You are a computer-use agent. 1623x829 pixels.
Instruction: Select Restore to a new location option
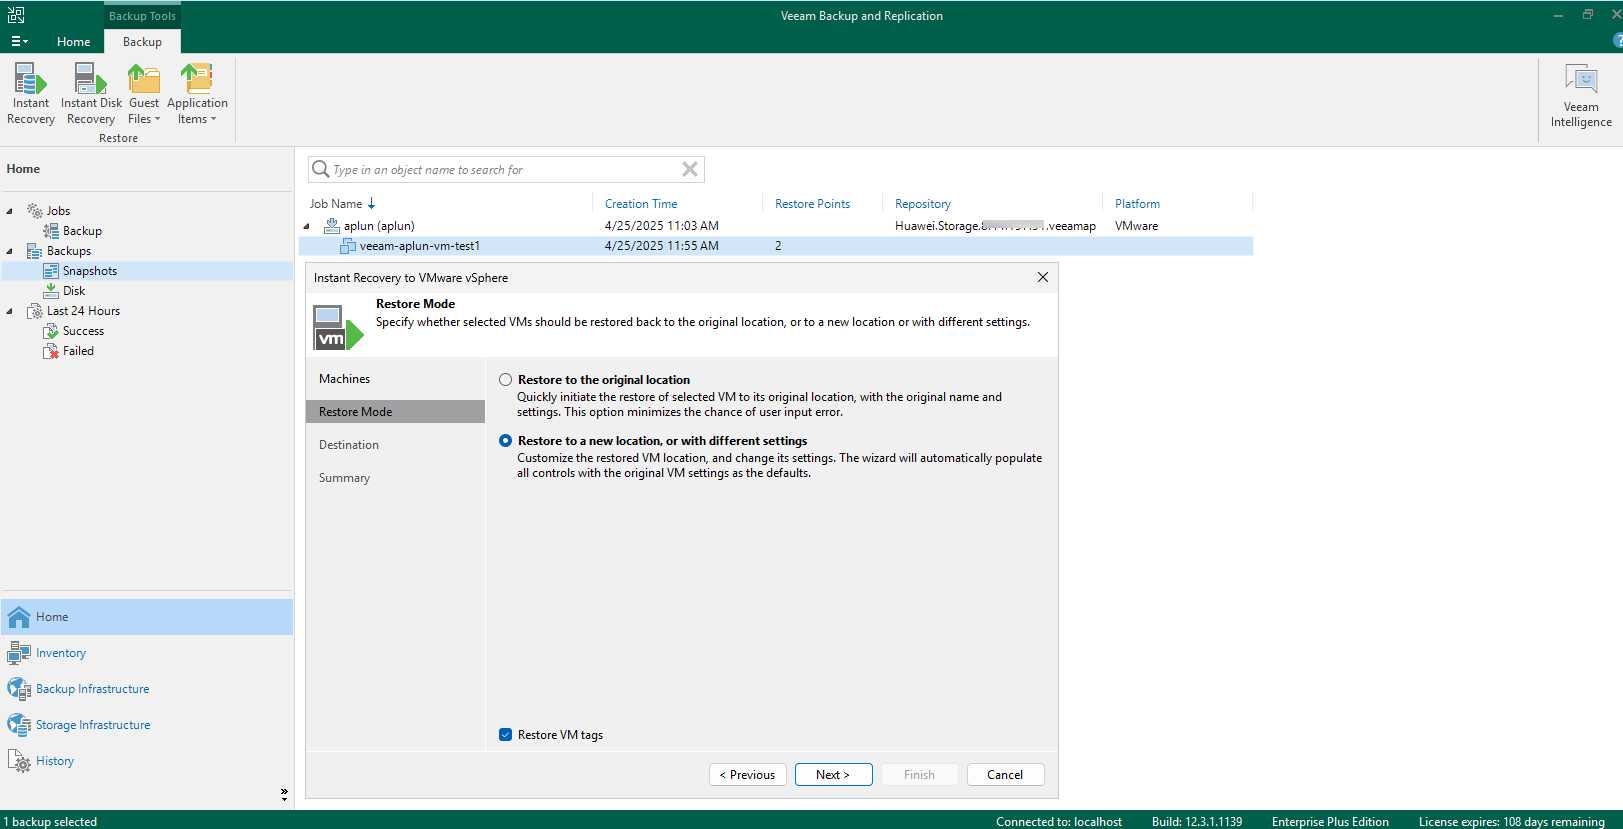[506, 441]
